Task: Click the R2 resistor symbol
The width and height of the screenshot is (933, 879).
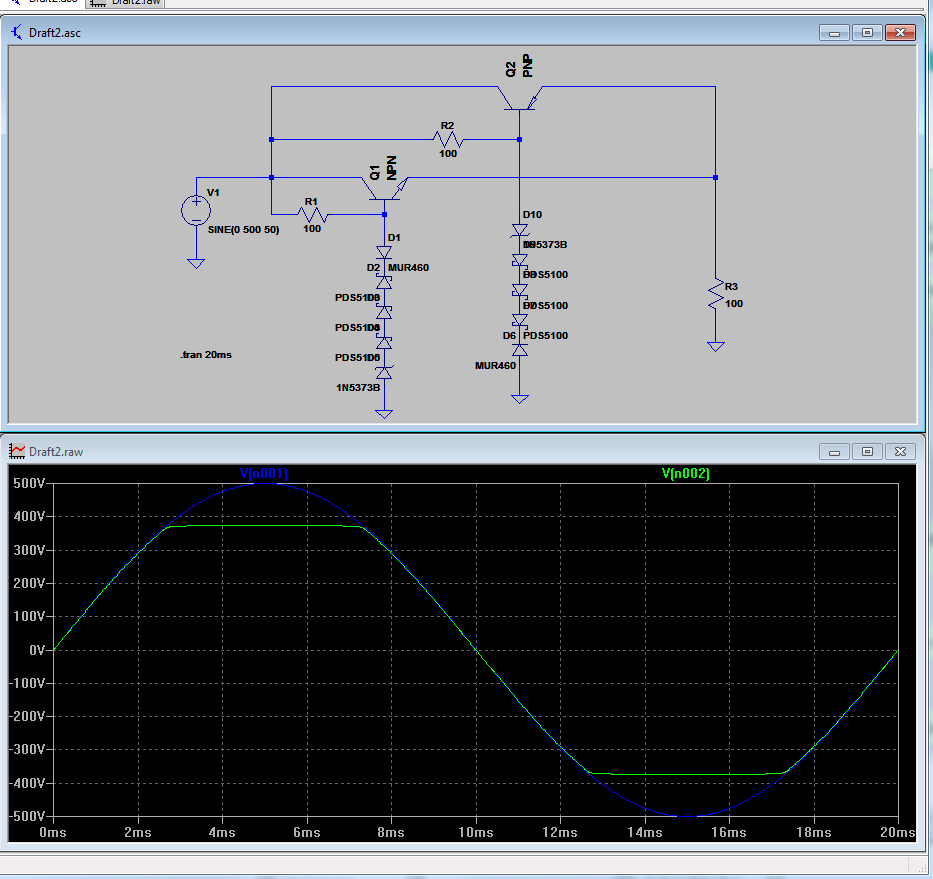Action: tap(447, 139)
